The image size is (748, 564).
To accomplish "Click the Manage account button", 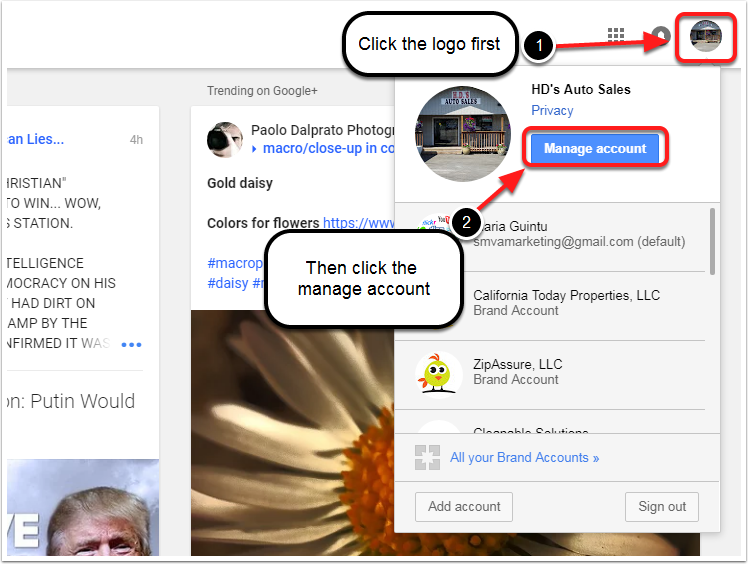I will click(x=595, y=148).
